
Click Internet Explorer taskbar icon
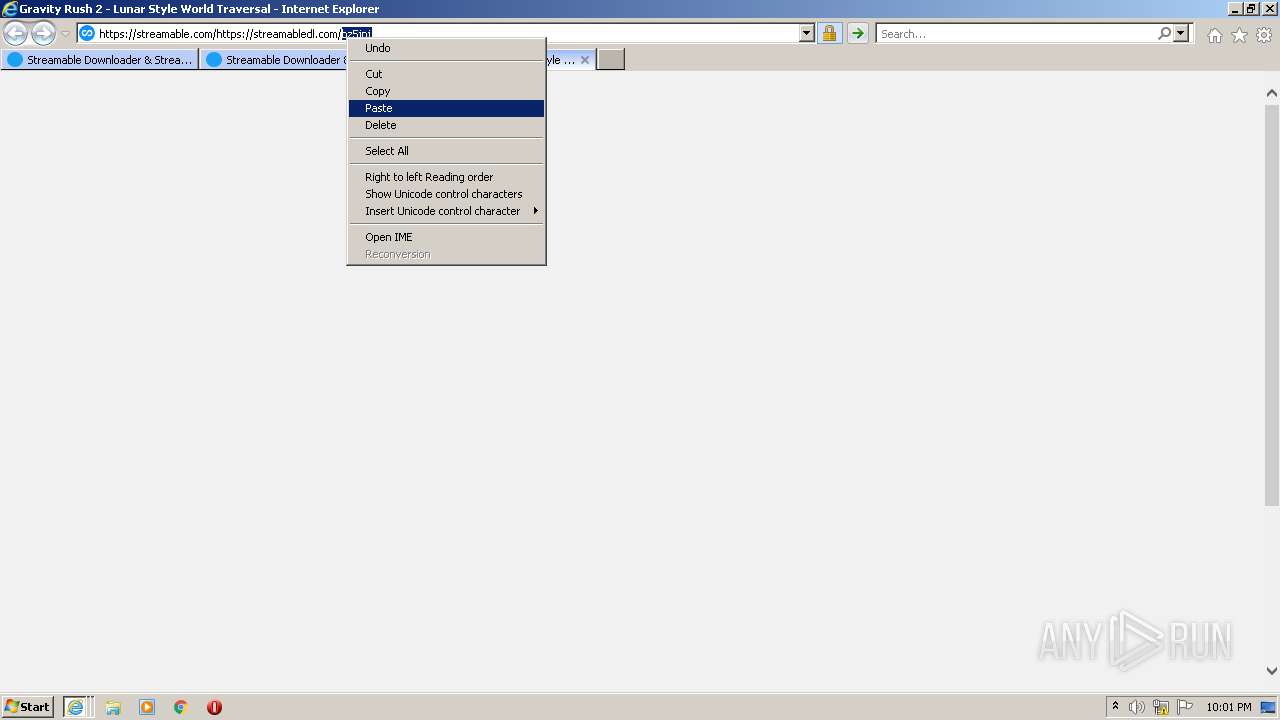click(x=76, y=707)
